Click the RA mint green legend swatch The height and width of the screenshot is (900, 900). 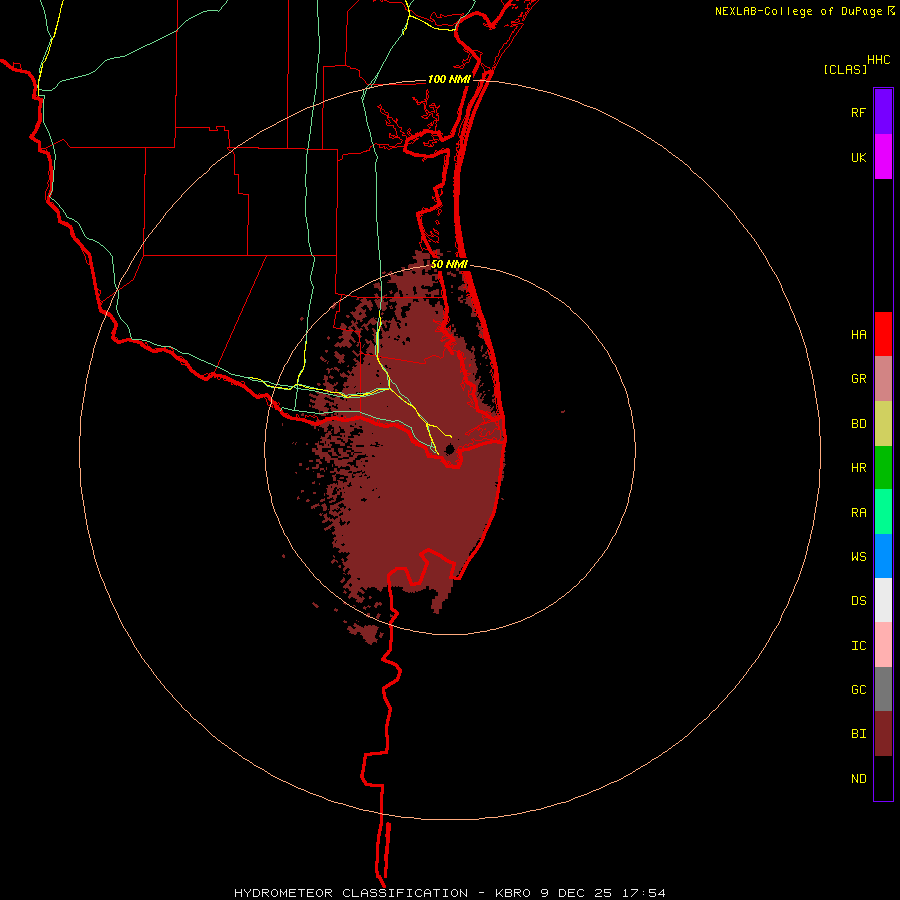(883, 512)
